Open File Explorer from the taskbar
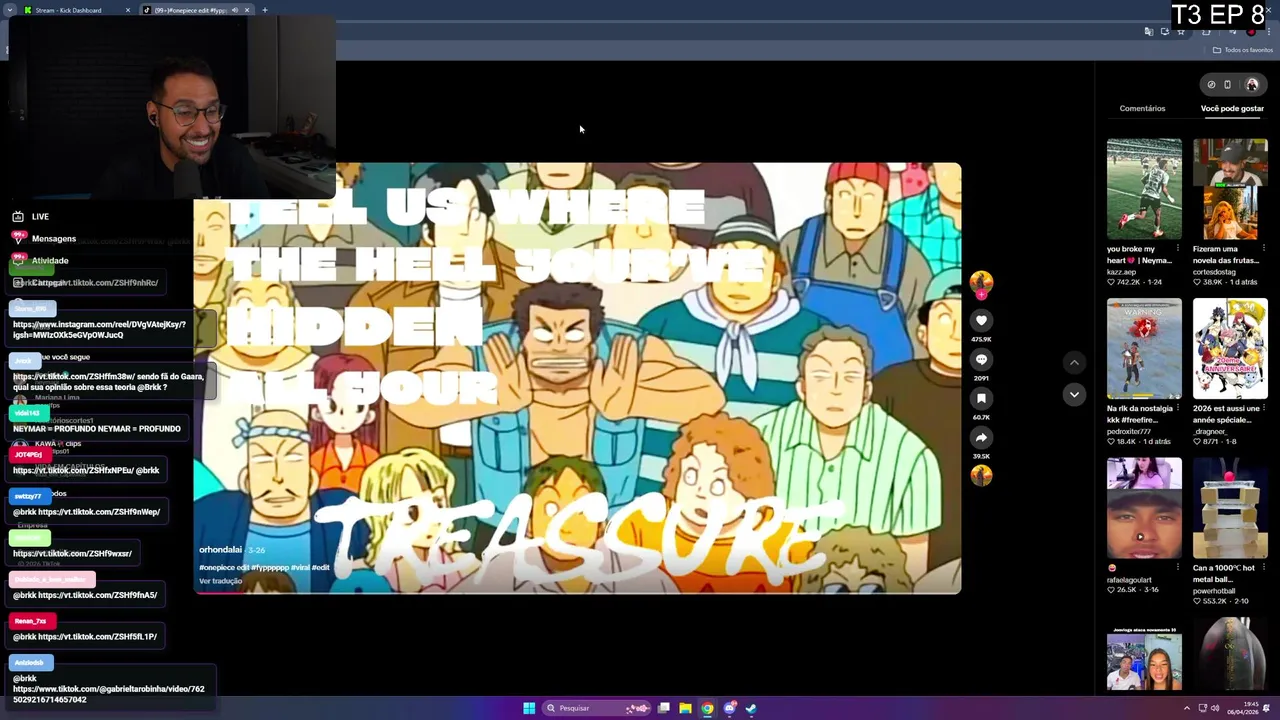The height and width of the screenshot is (720, 1280). (x=685, y=708)
